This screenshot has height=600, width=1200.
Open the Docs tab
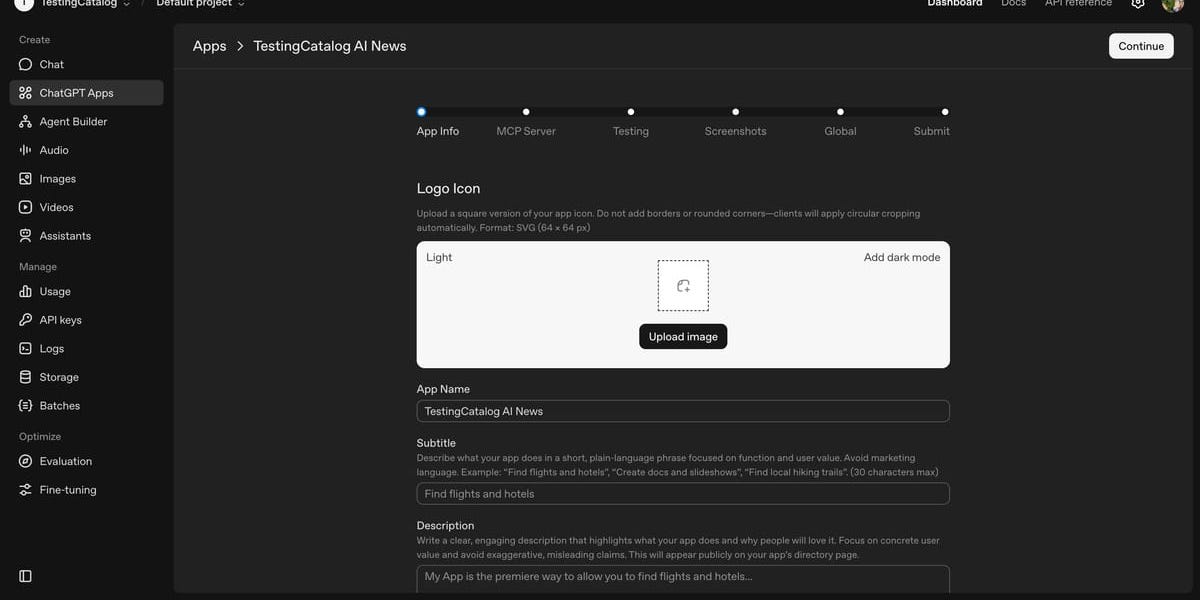click(x=1014, y=3)
